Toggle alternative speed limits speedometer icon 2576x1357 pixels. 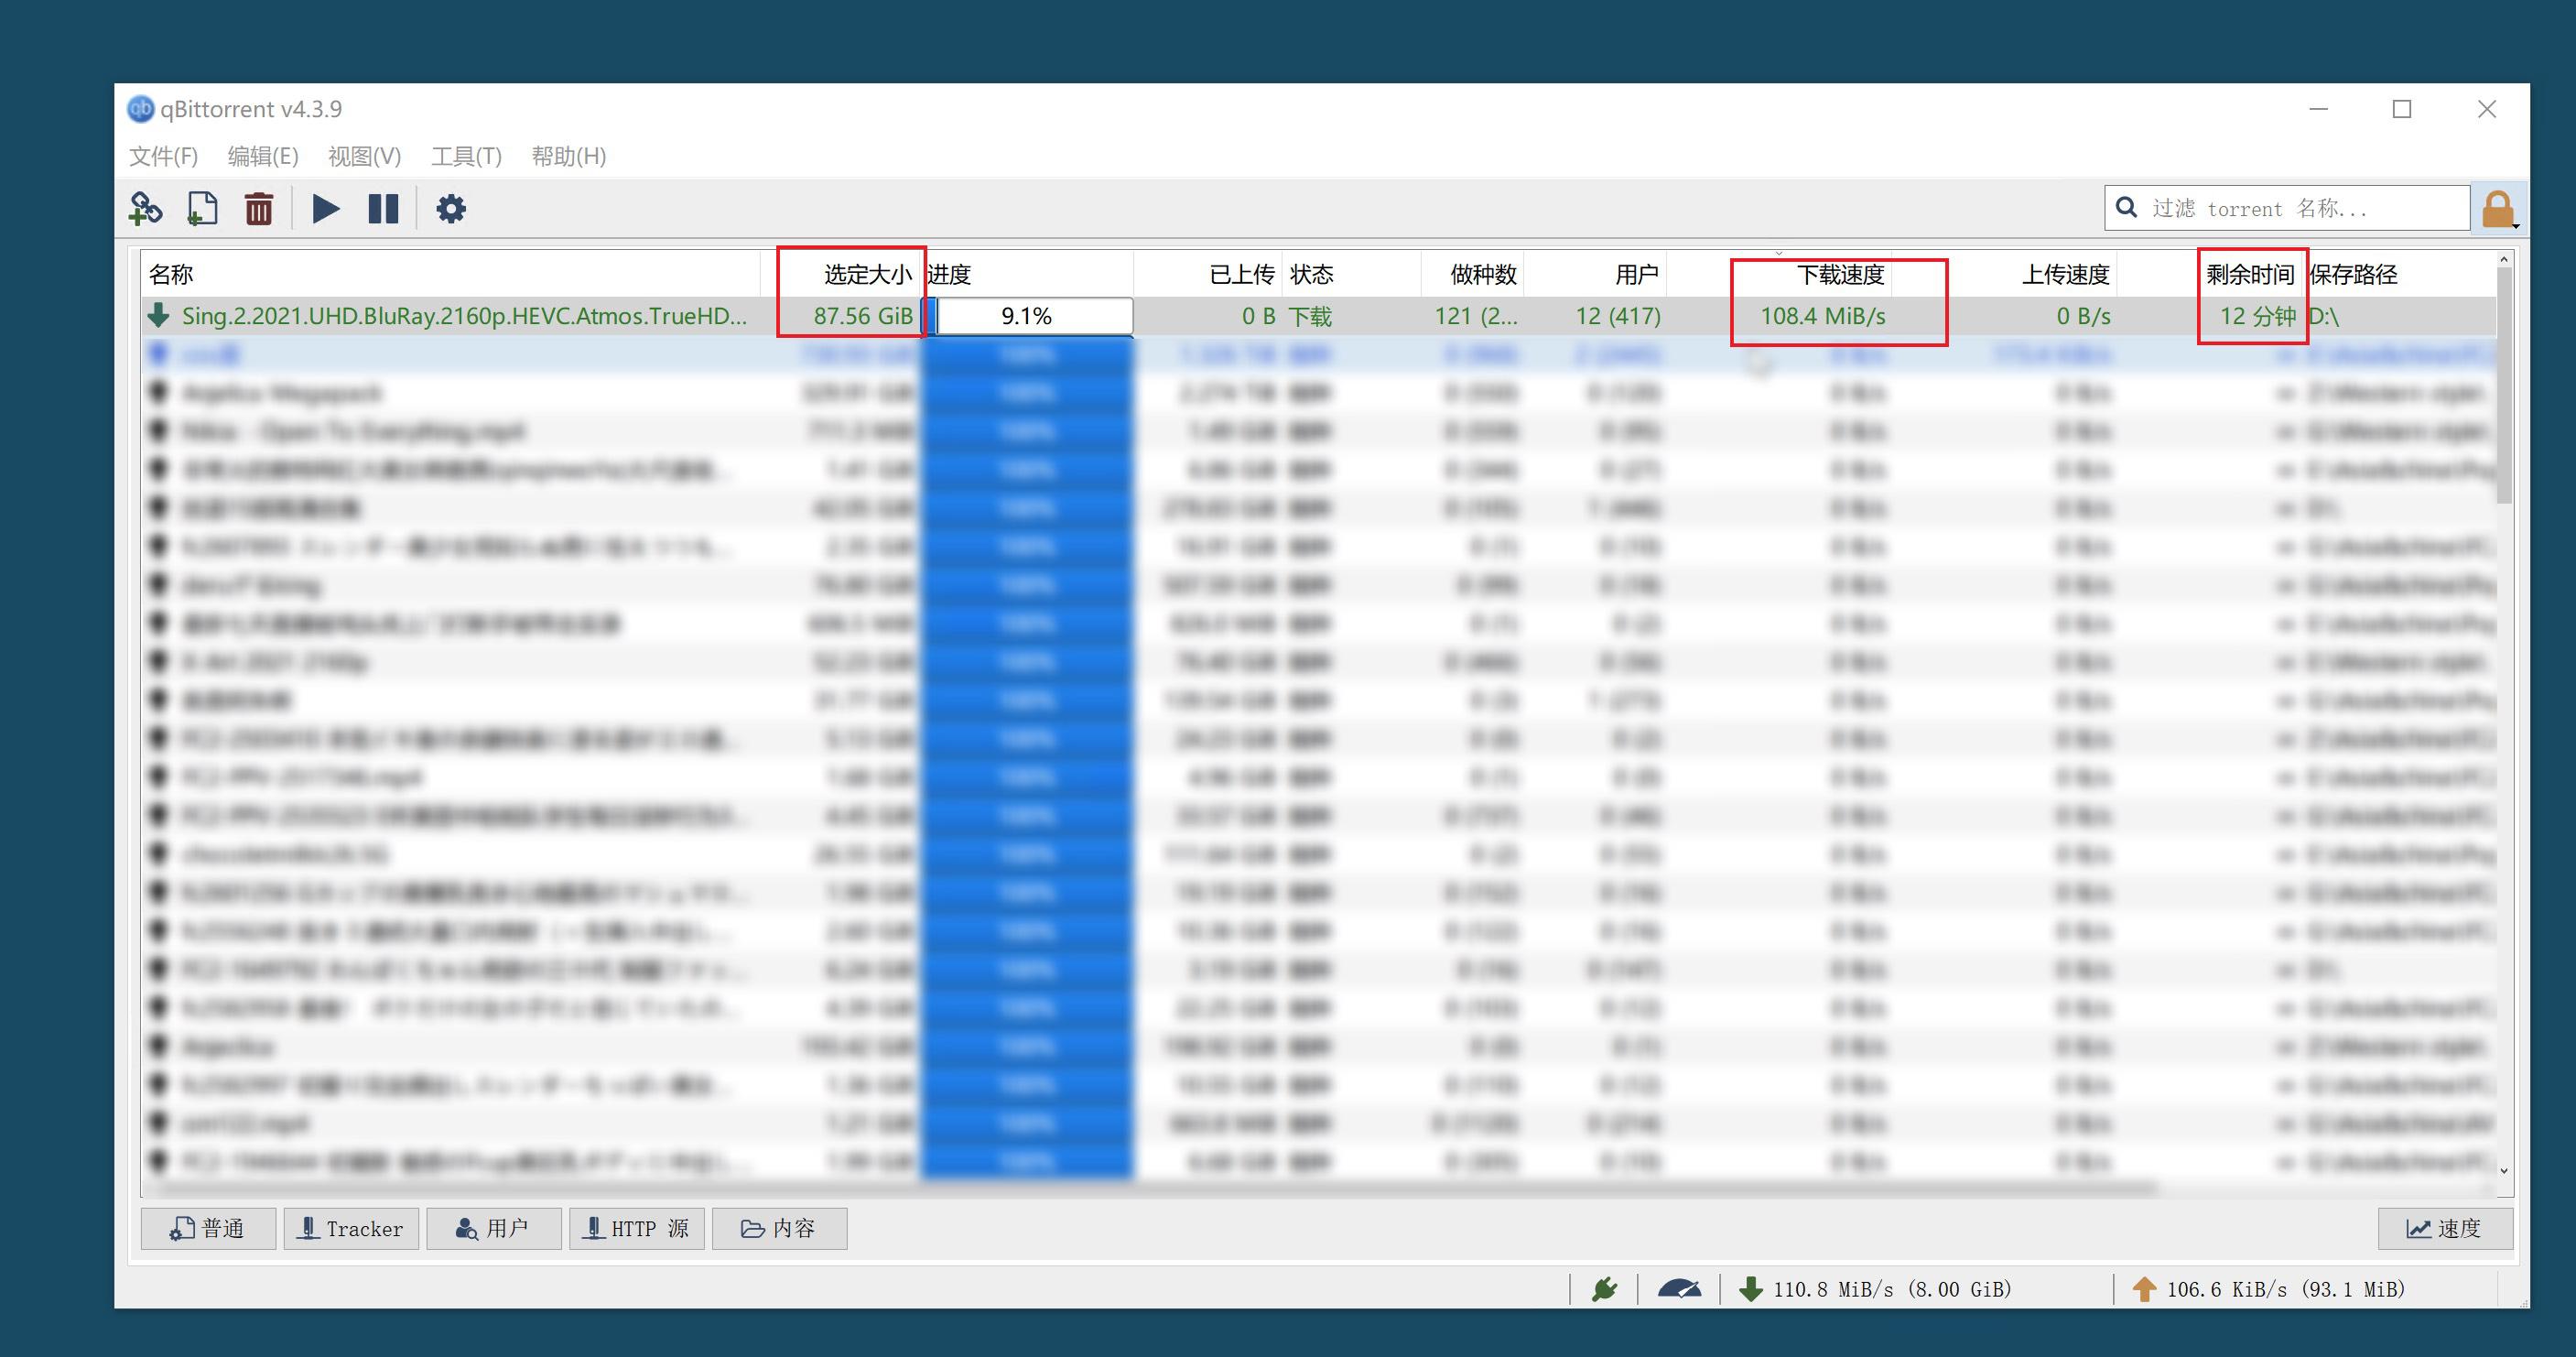[1679, 1289]
